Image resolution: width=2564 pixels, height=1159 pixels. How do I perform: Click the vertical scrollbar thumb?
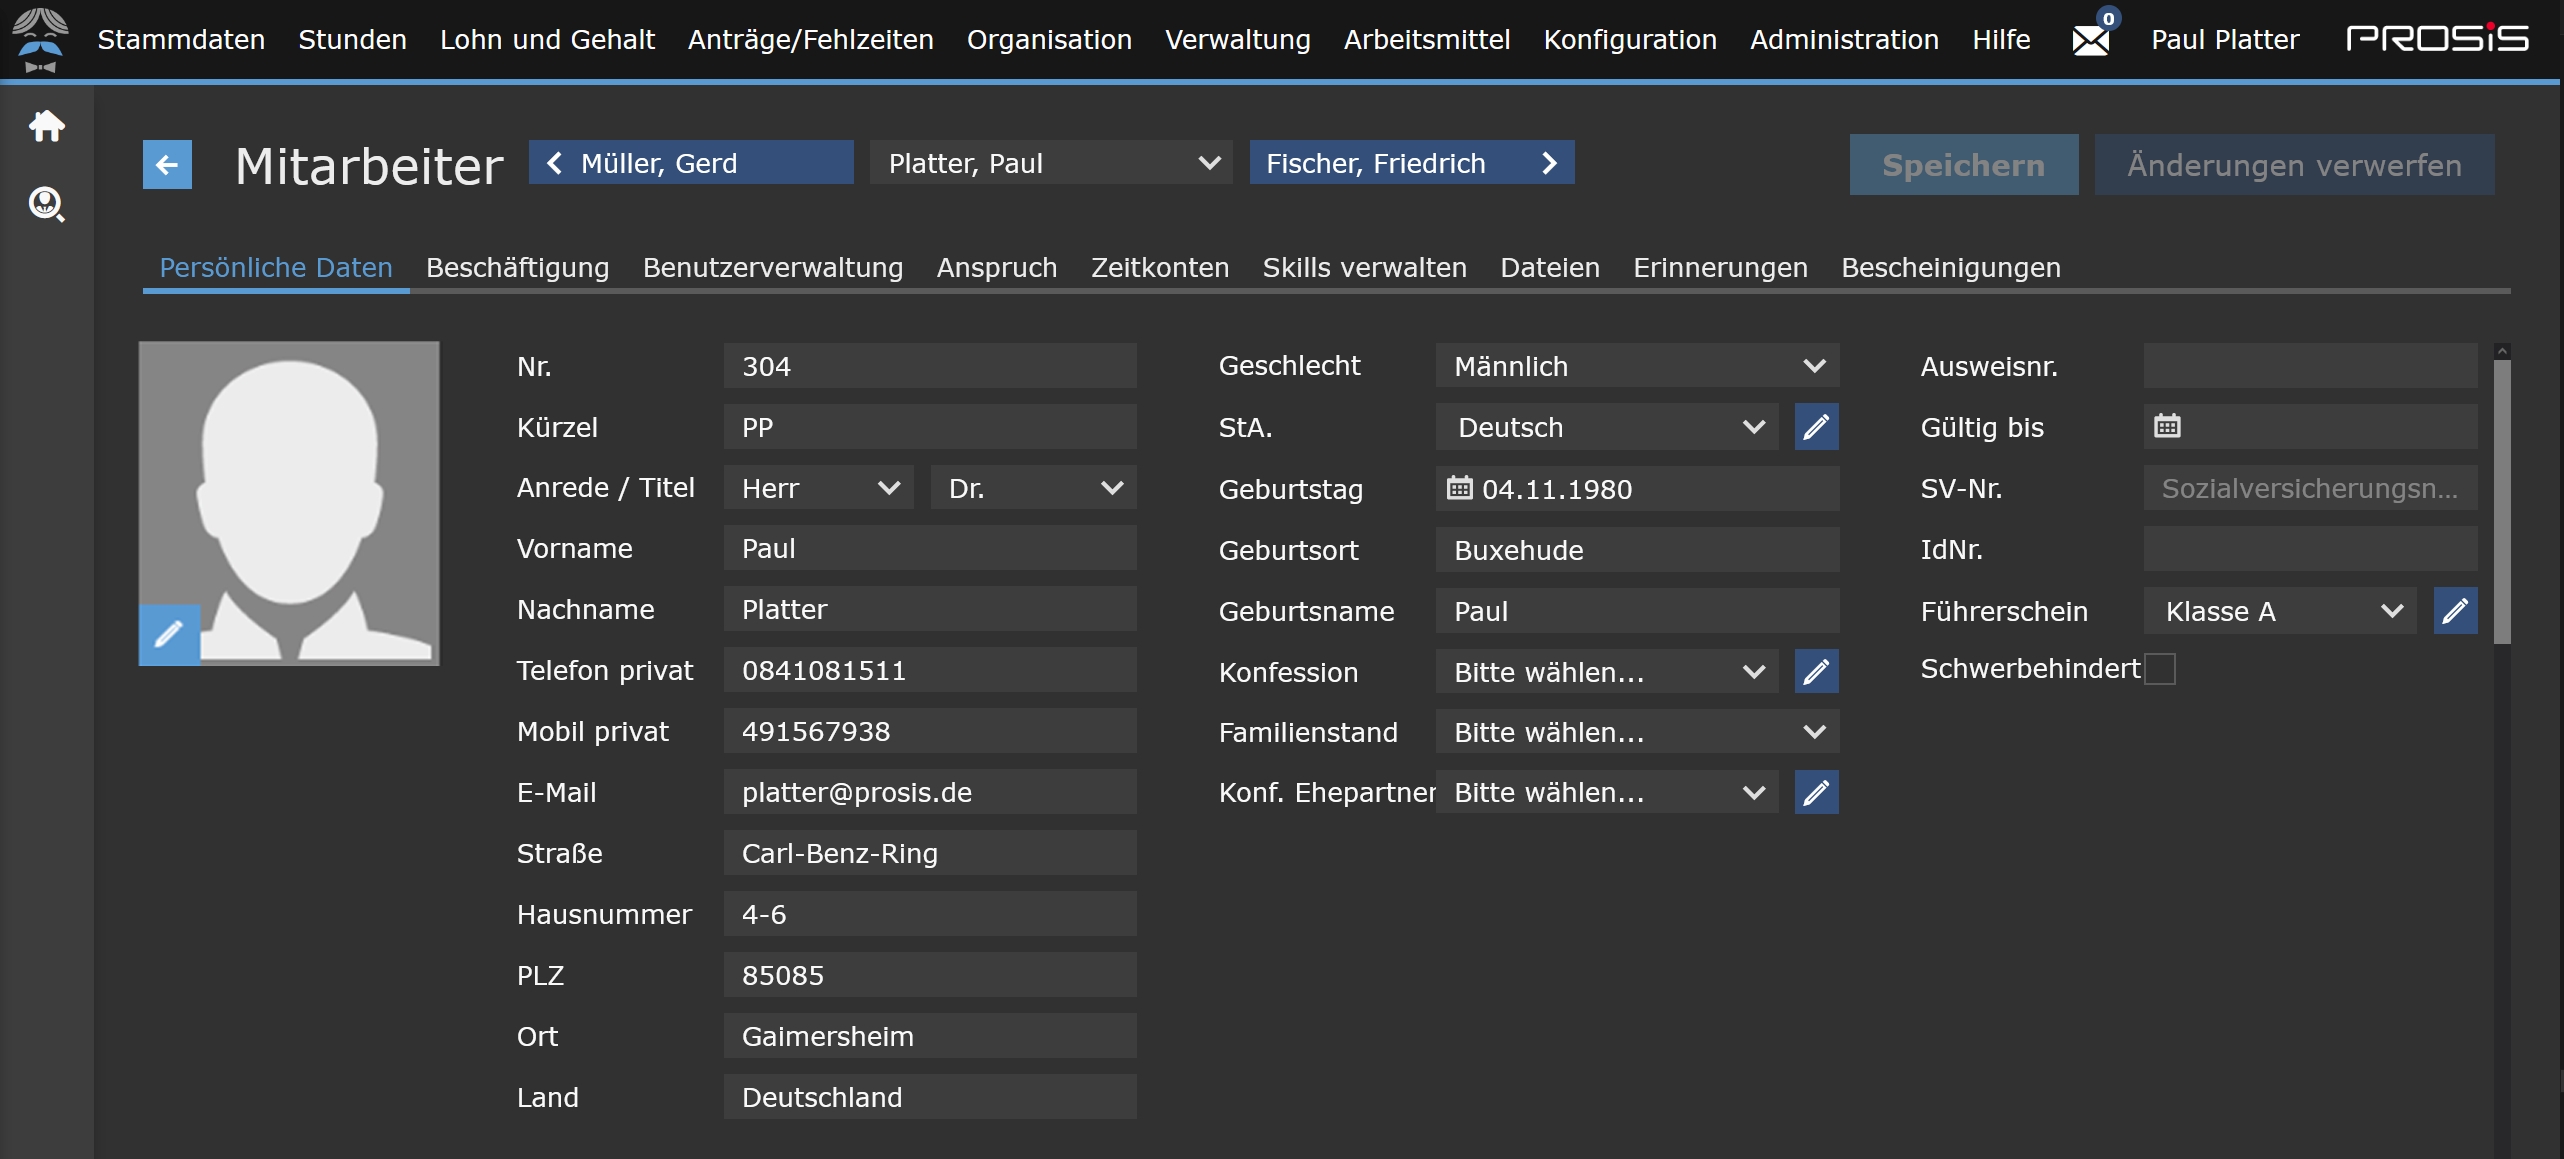(x=2502, y=500)
